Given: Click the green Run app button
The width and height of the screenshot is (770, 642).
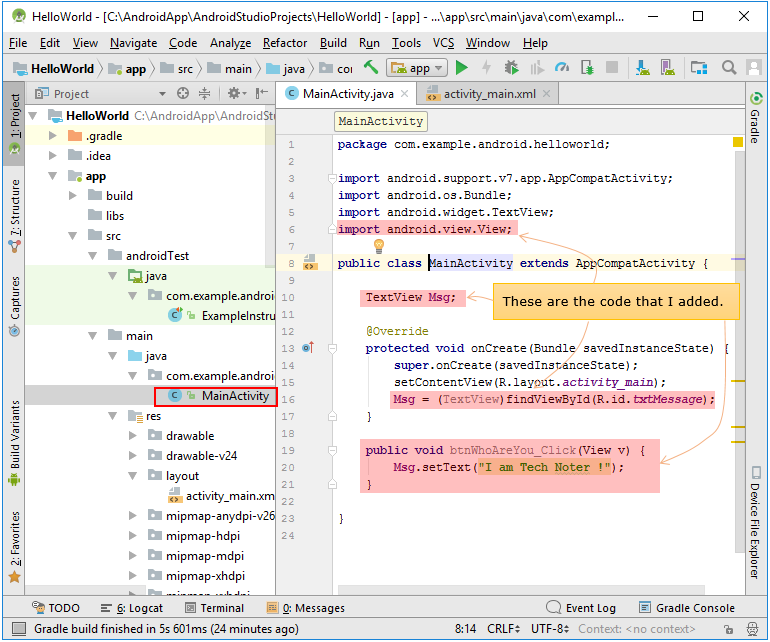Looking at the screenshot, I should [x=461, y=68].
